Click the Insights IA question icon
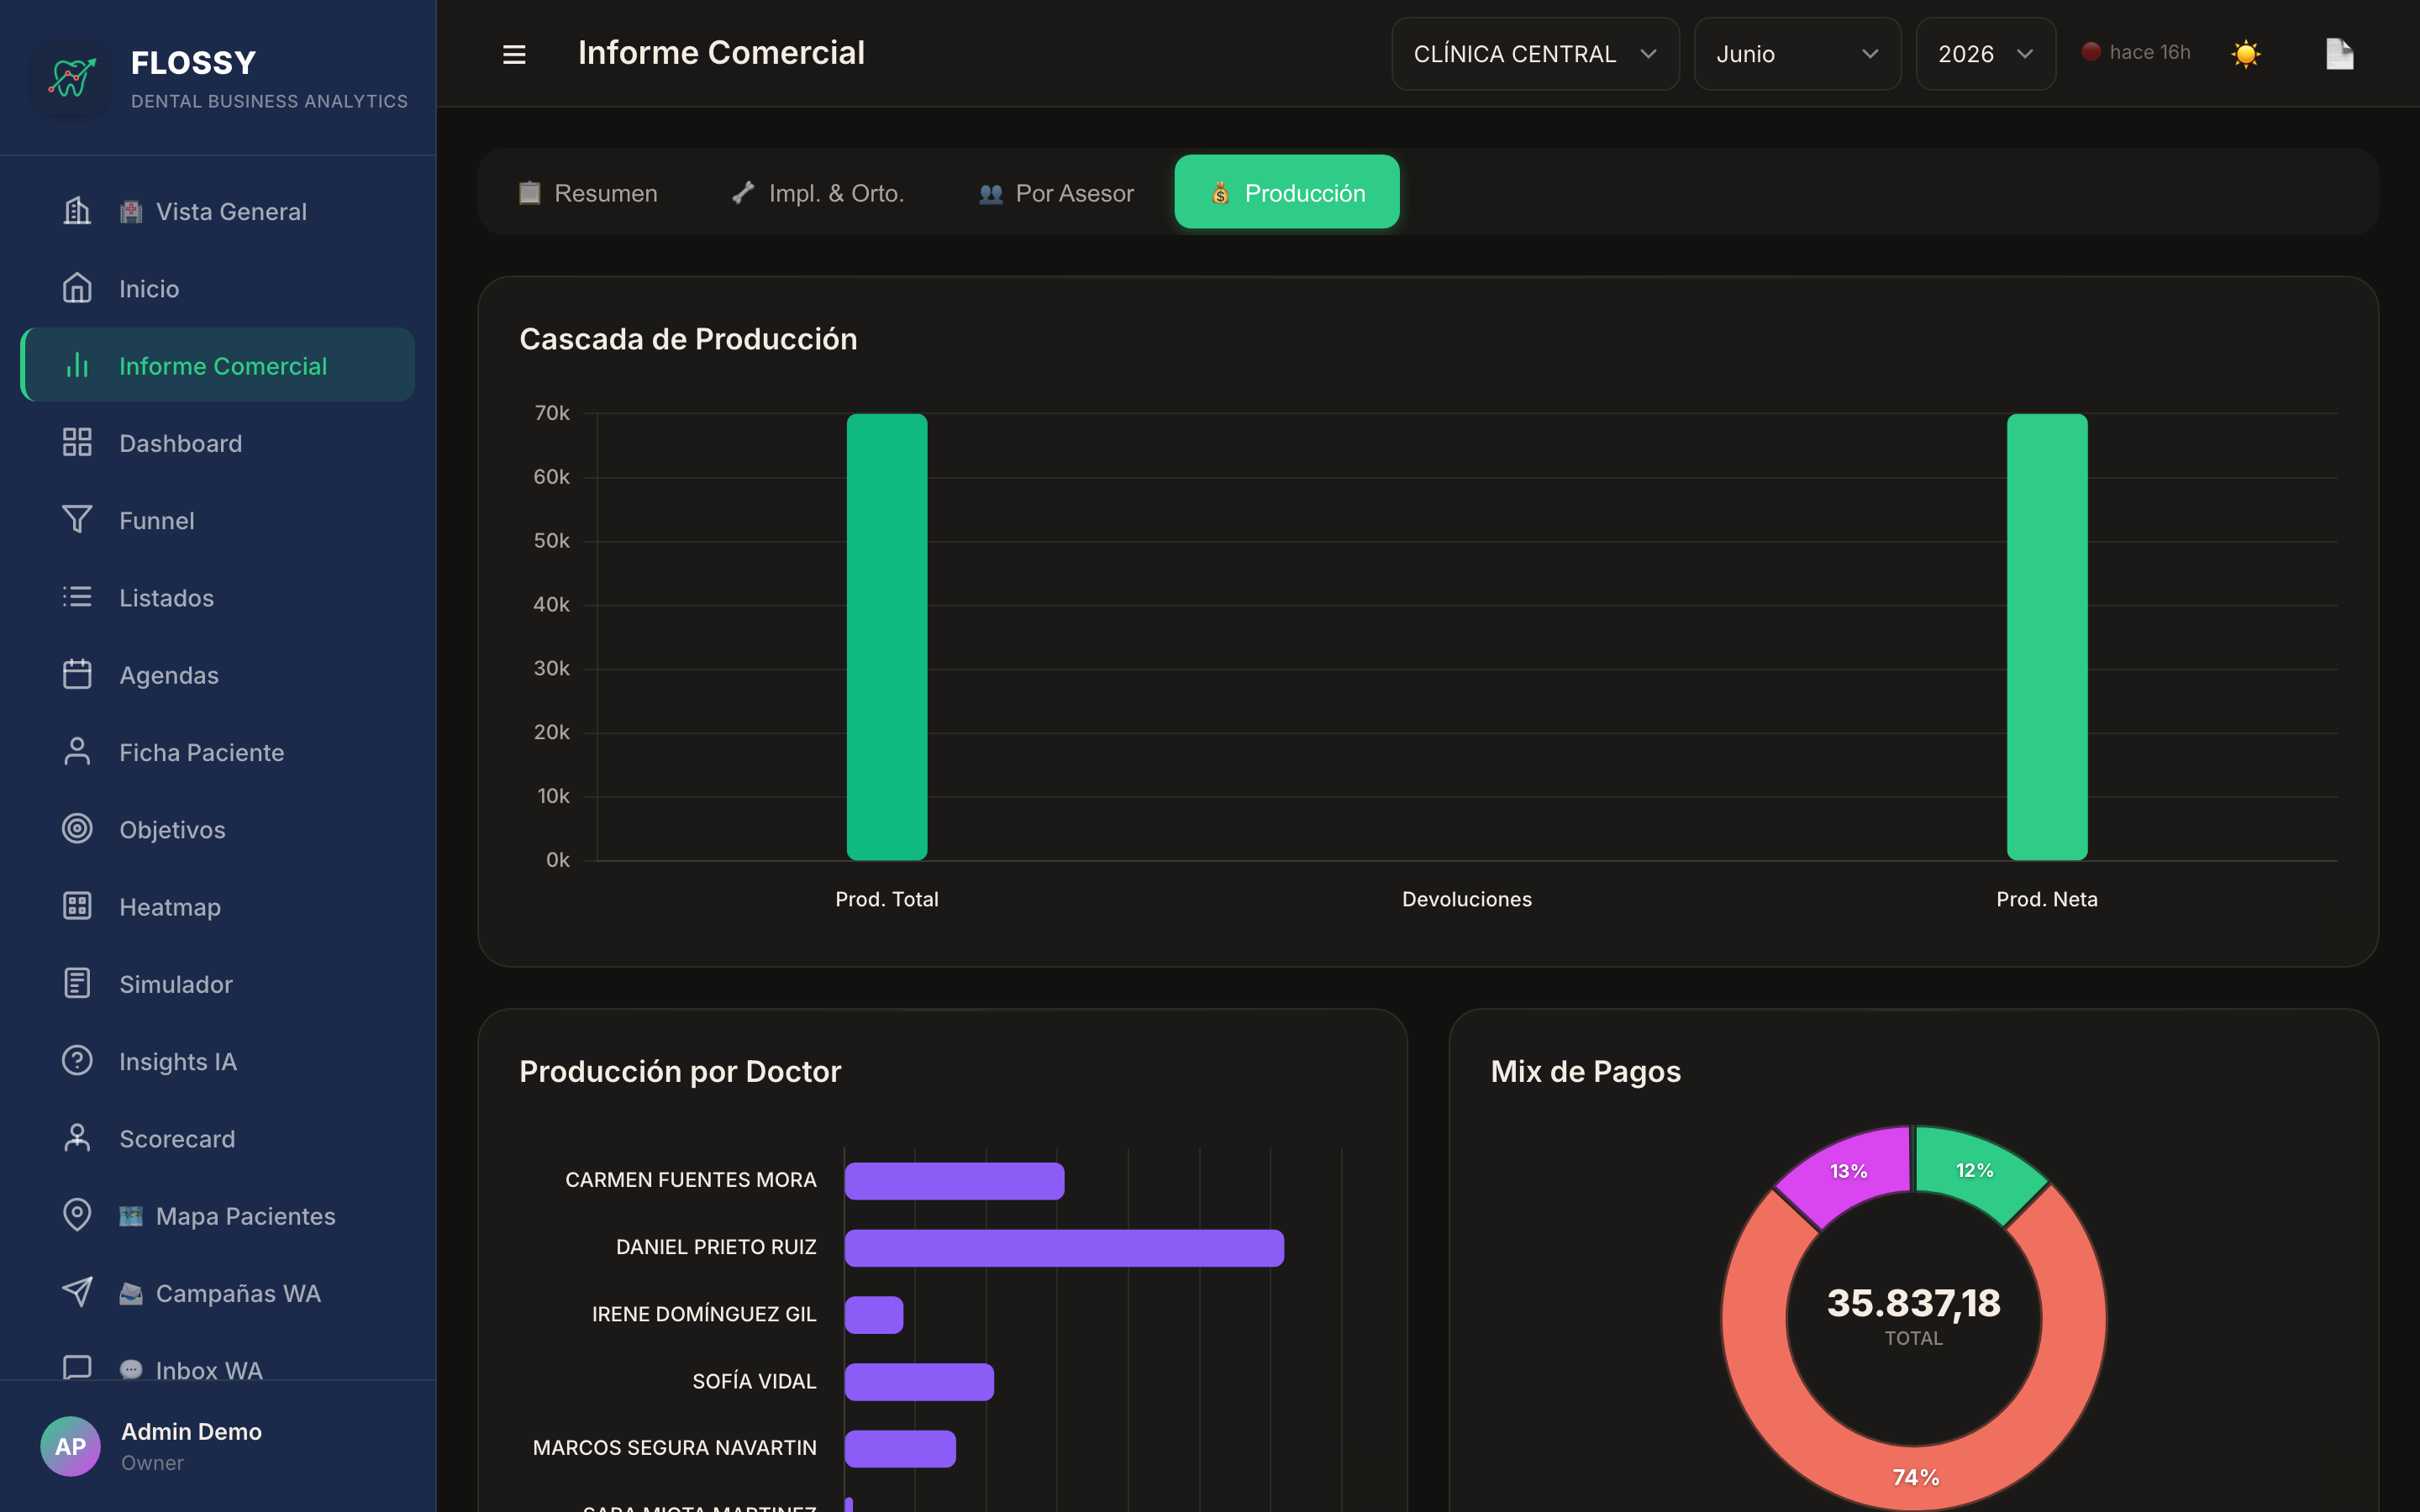2420x1512 pixels. click(x=77, y=1061)
